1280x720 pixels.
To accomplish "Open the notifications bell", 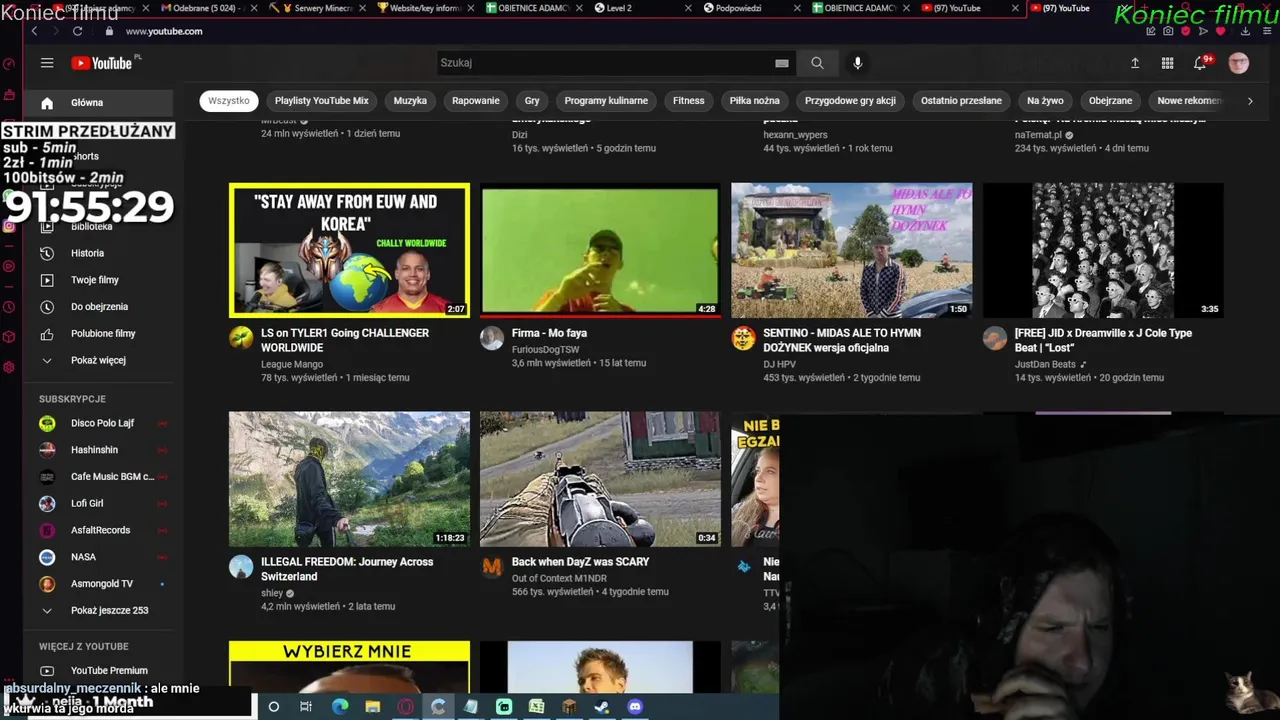I will pyautogui.click(x=1200, y=63).
